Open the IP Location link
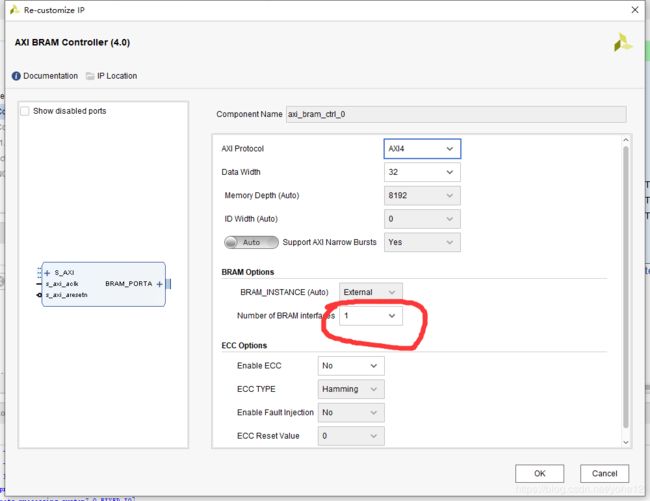Screen dimensions: 650x501 click(117, 76)
